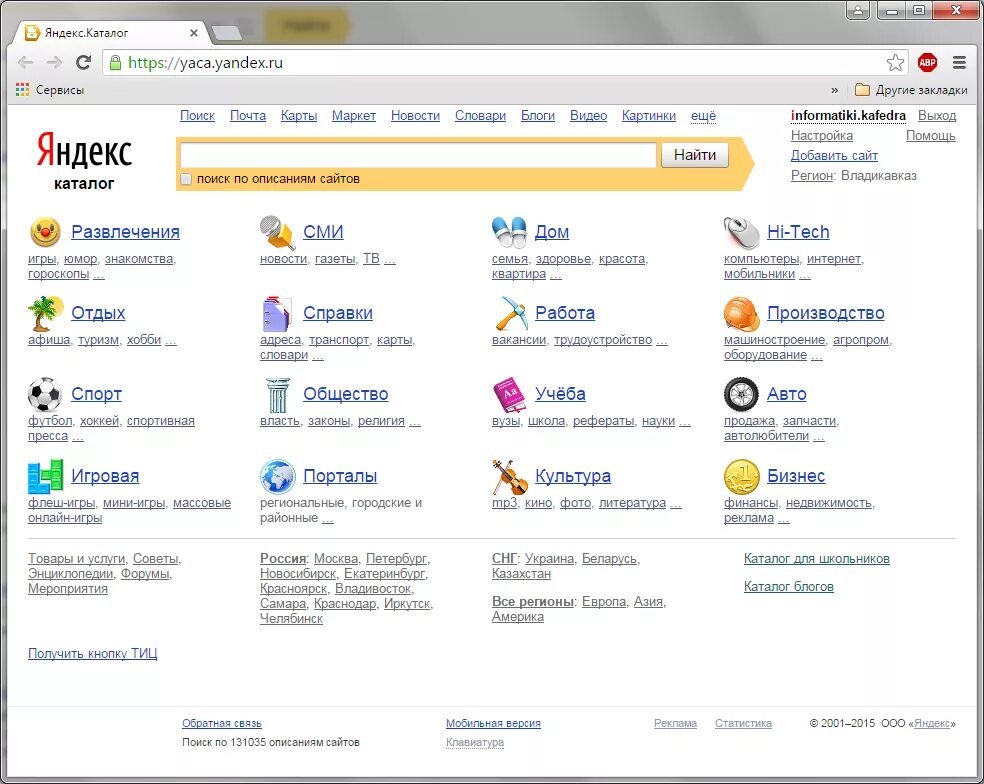The image size is (984, 784).
Task: Click the Авто wheel icon
Action: (741, 394)
